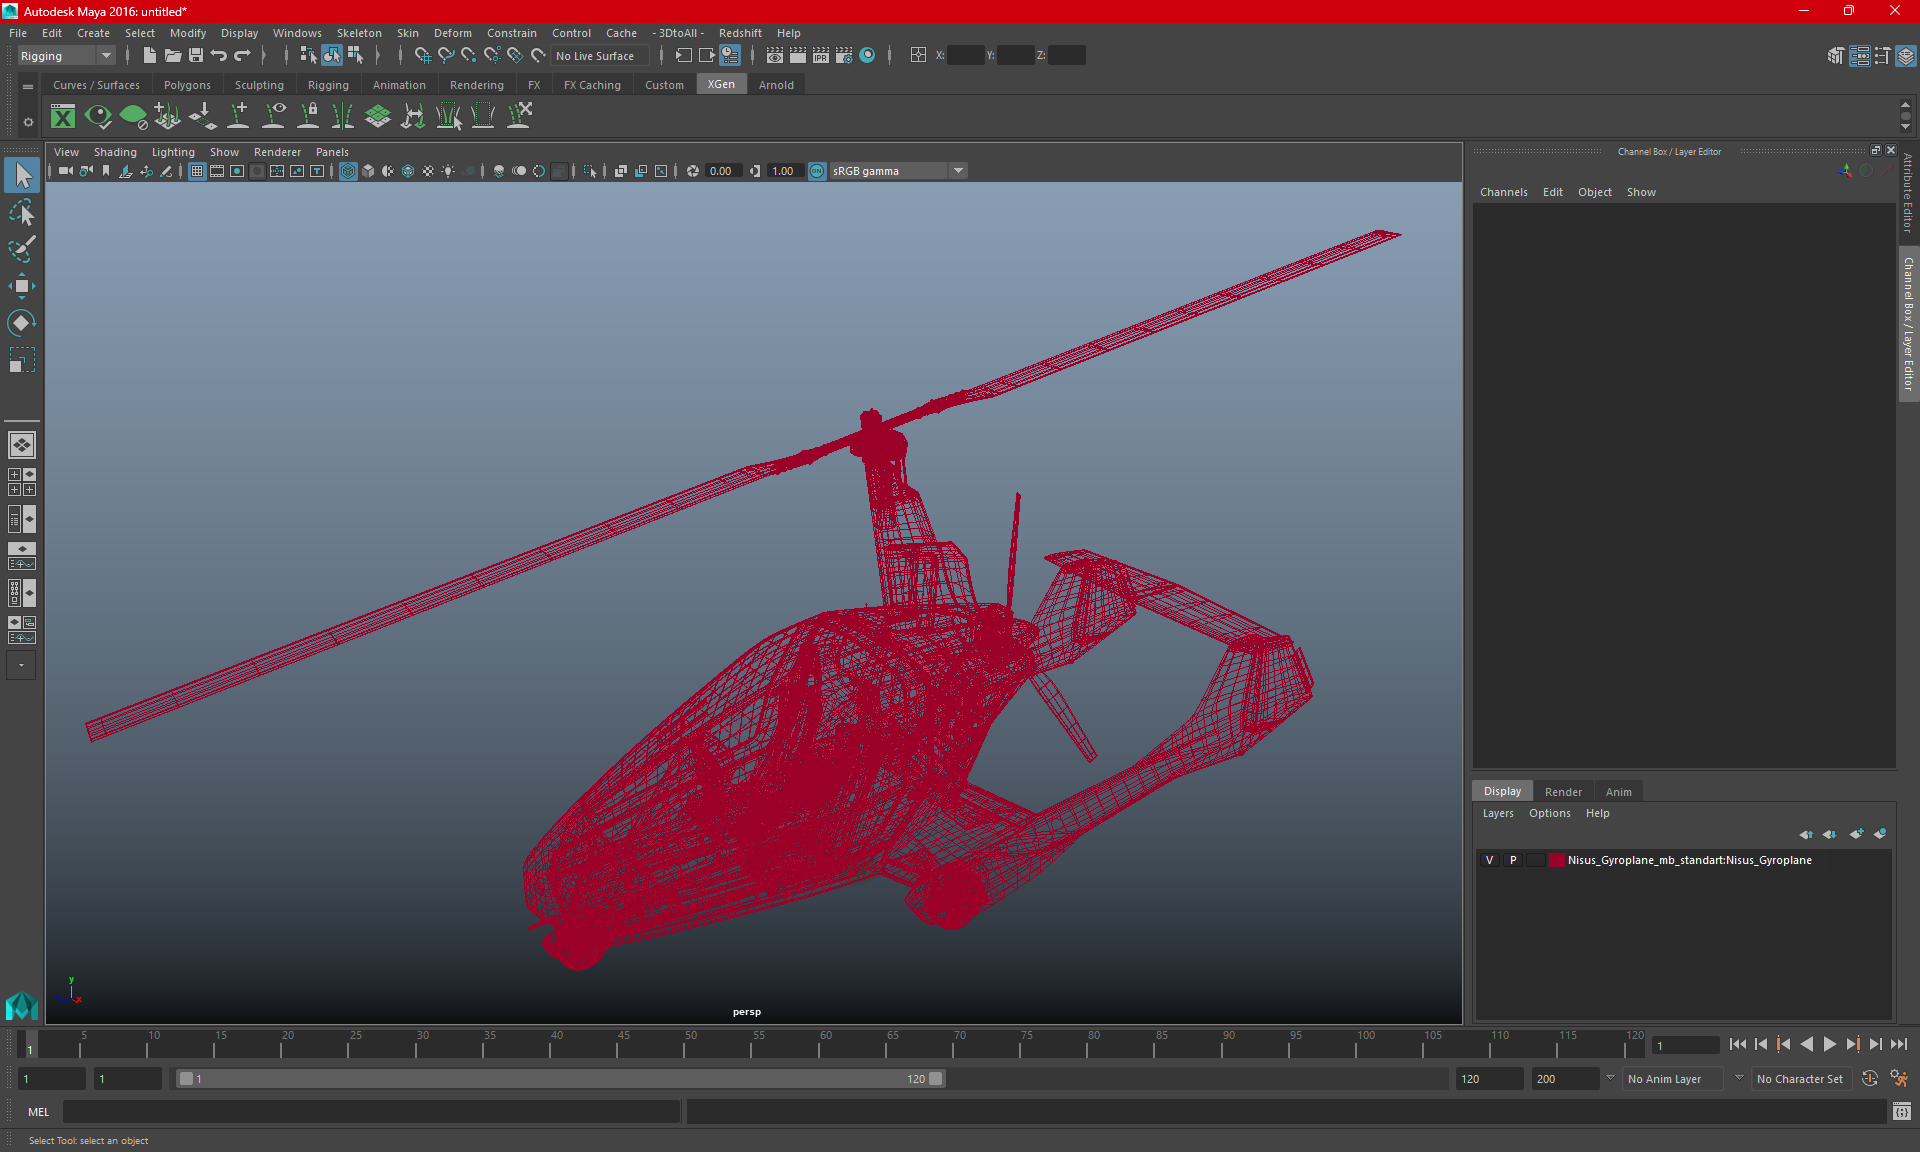1920x1152 pixels.
Task: Click the Nisus_Gyroplane layer color swatch
Action: [1557, 860]
